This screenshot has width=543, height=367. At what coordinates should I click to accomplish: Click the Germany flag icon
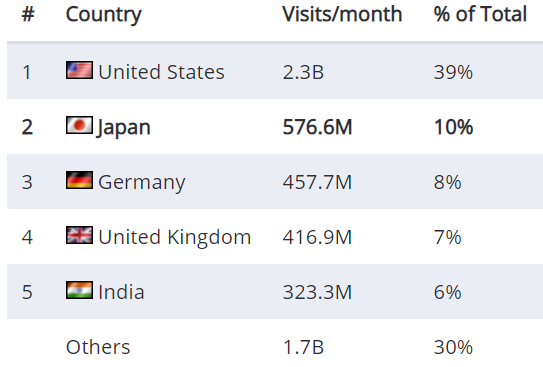click(x=79, y=180)
